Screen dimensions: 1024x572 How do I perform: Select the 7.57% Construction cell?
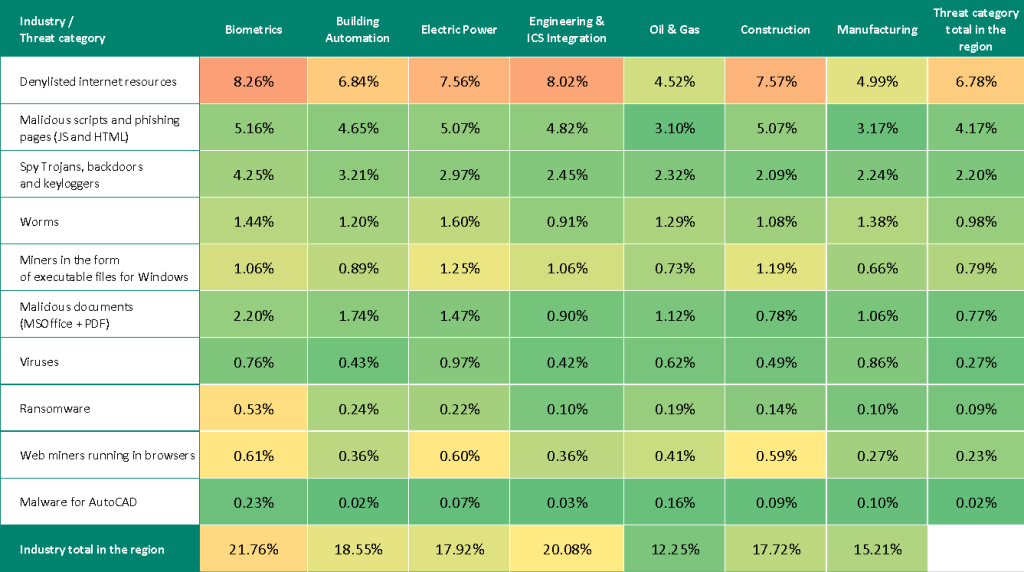(x=775, y=82)
